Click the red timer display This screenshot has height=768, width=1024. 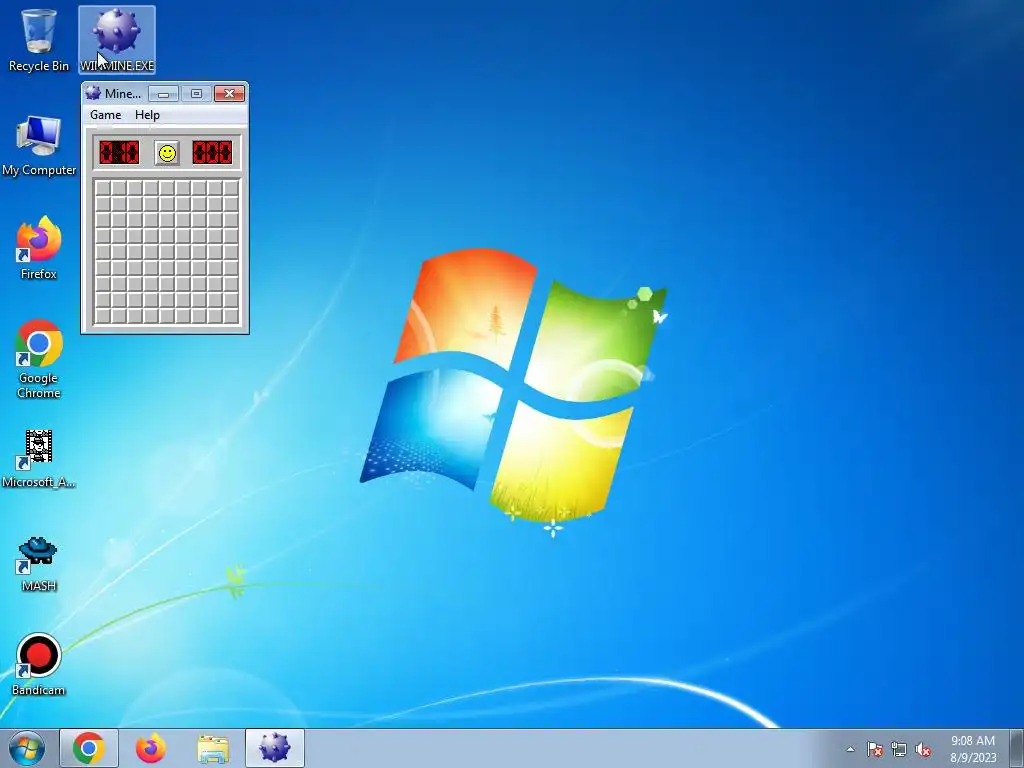coord(212,153)
